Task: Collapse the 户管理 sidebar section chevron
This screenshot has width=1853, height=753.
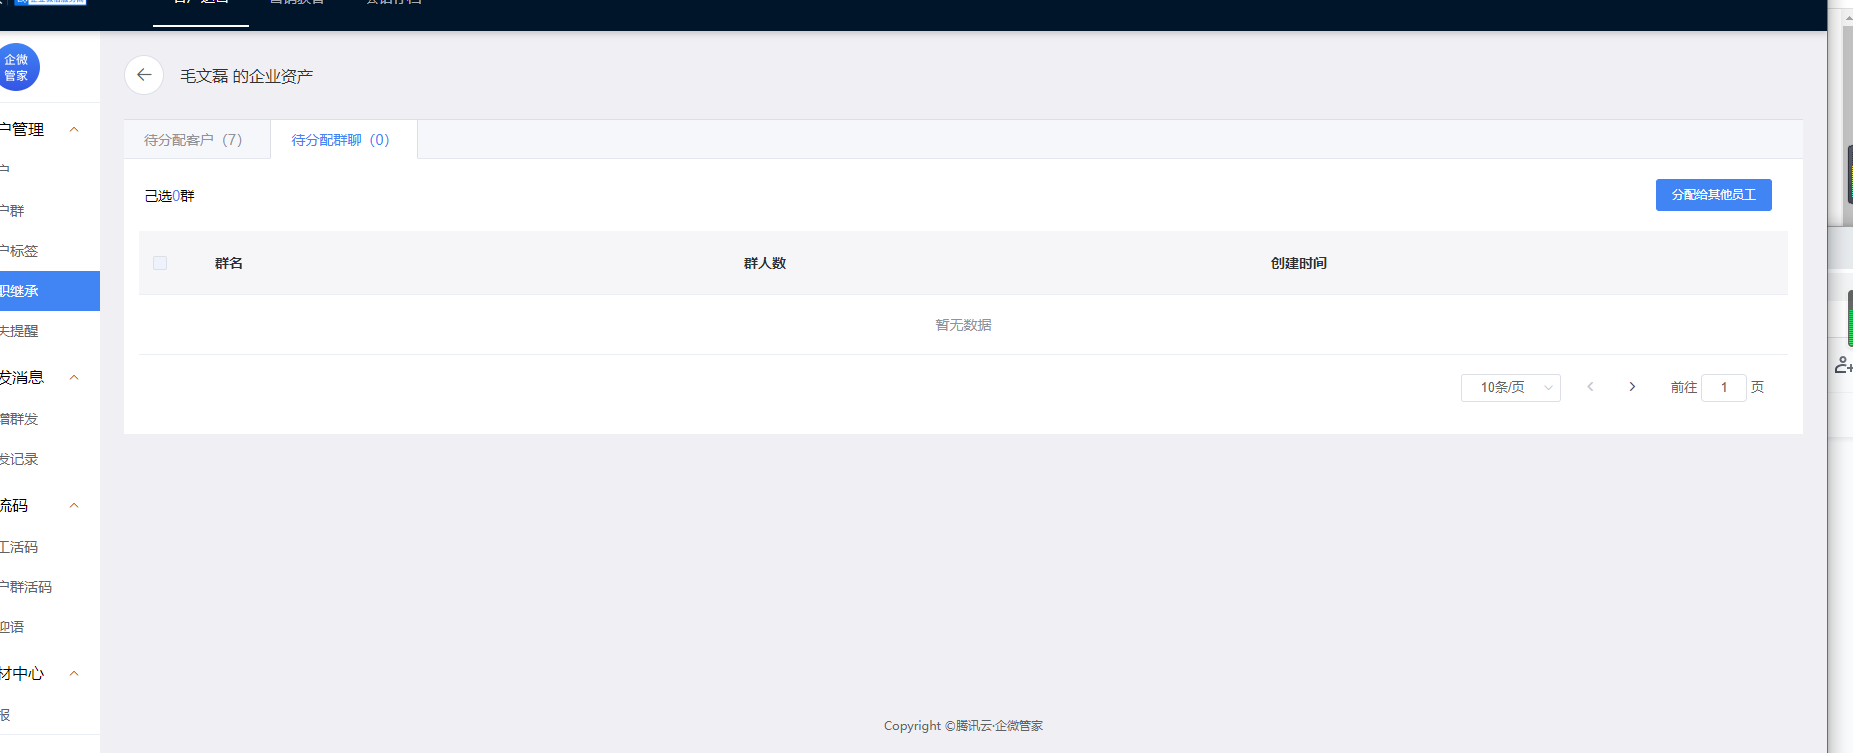Action: pyautogui.click(x=74, y=129)
